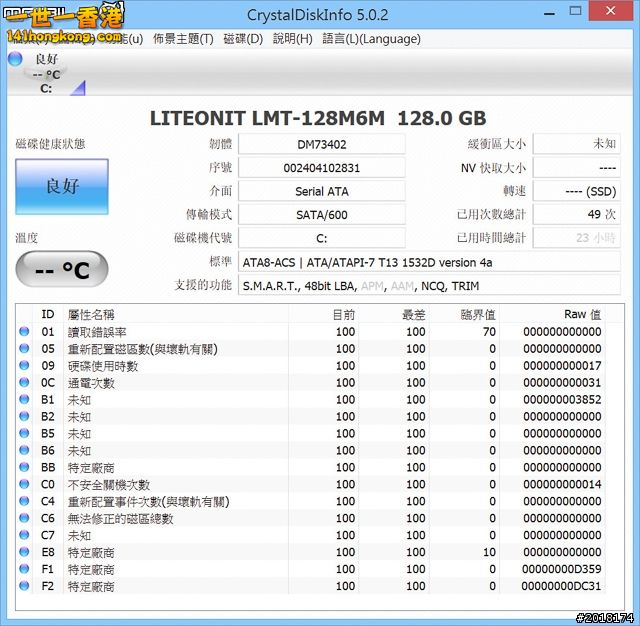
Task: Click status dot for attribute C4 row
Action: [x=24, y=501]
